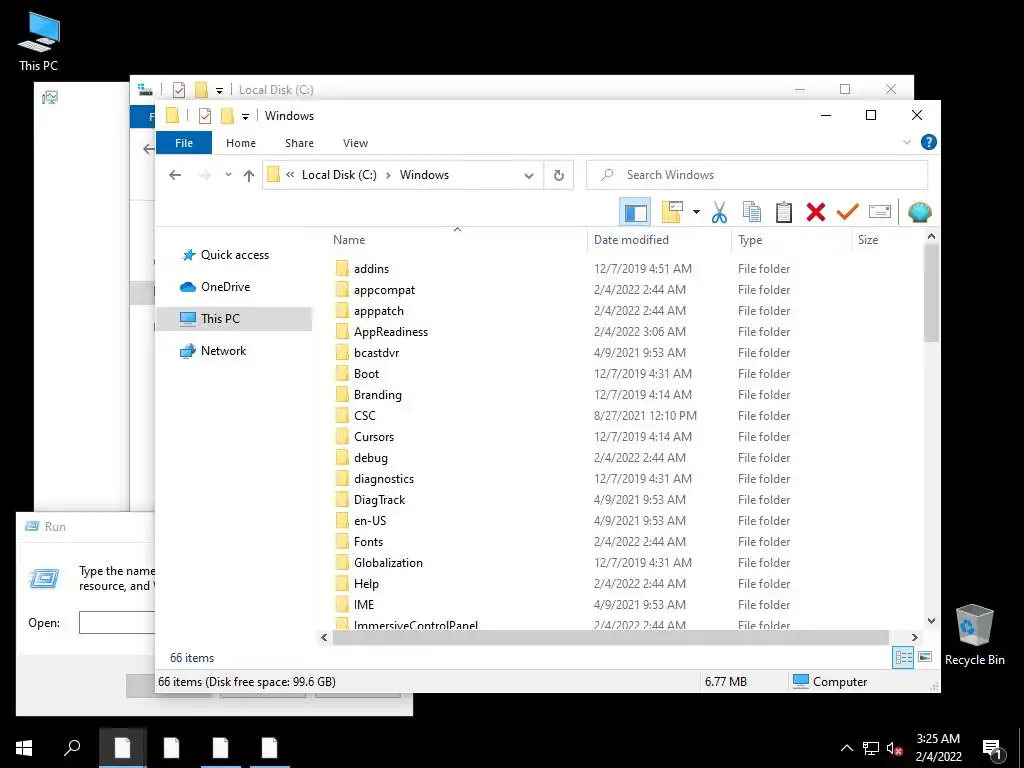Go back with the Back arrow
1024x768 pixels.
click(174, 175)
